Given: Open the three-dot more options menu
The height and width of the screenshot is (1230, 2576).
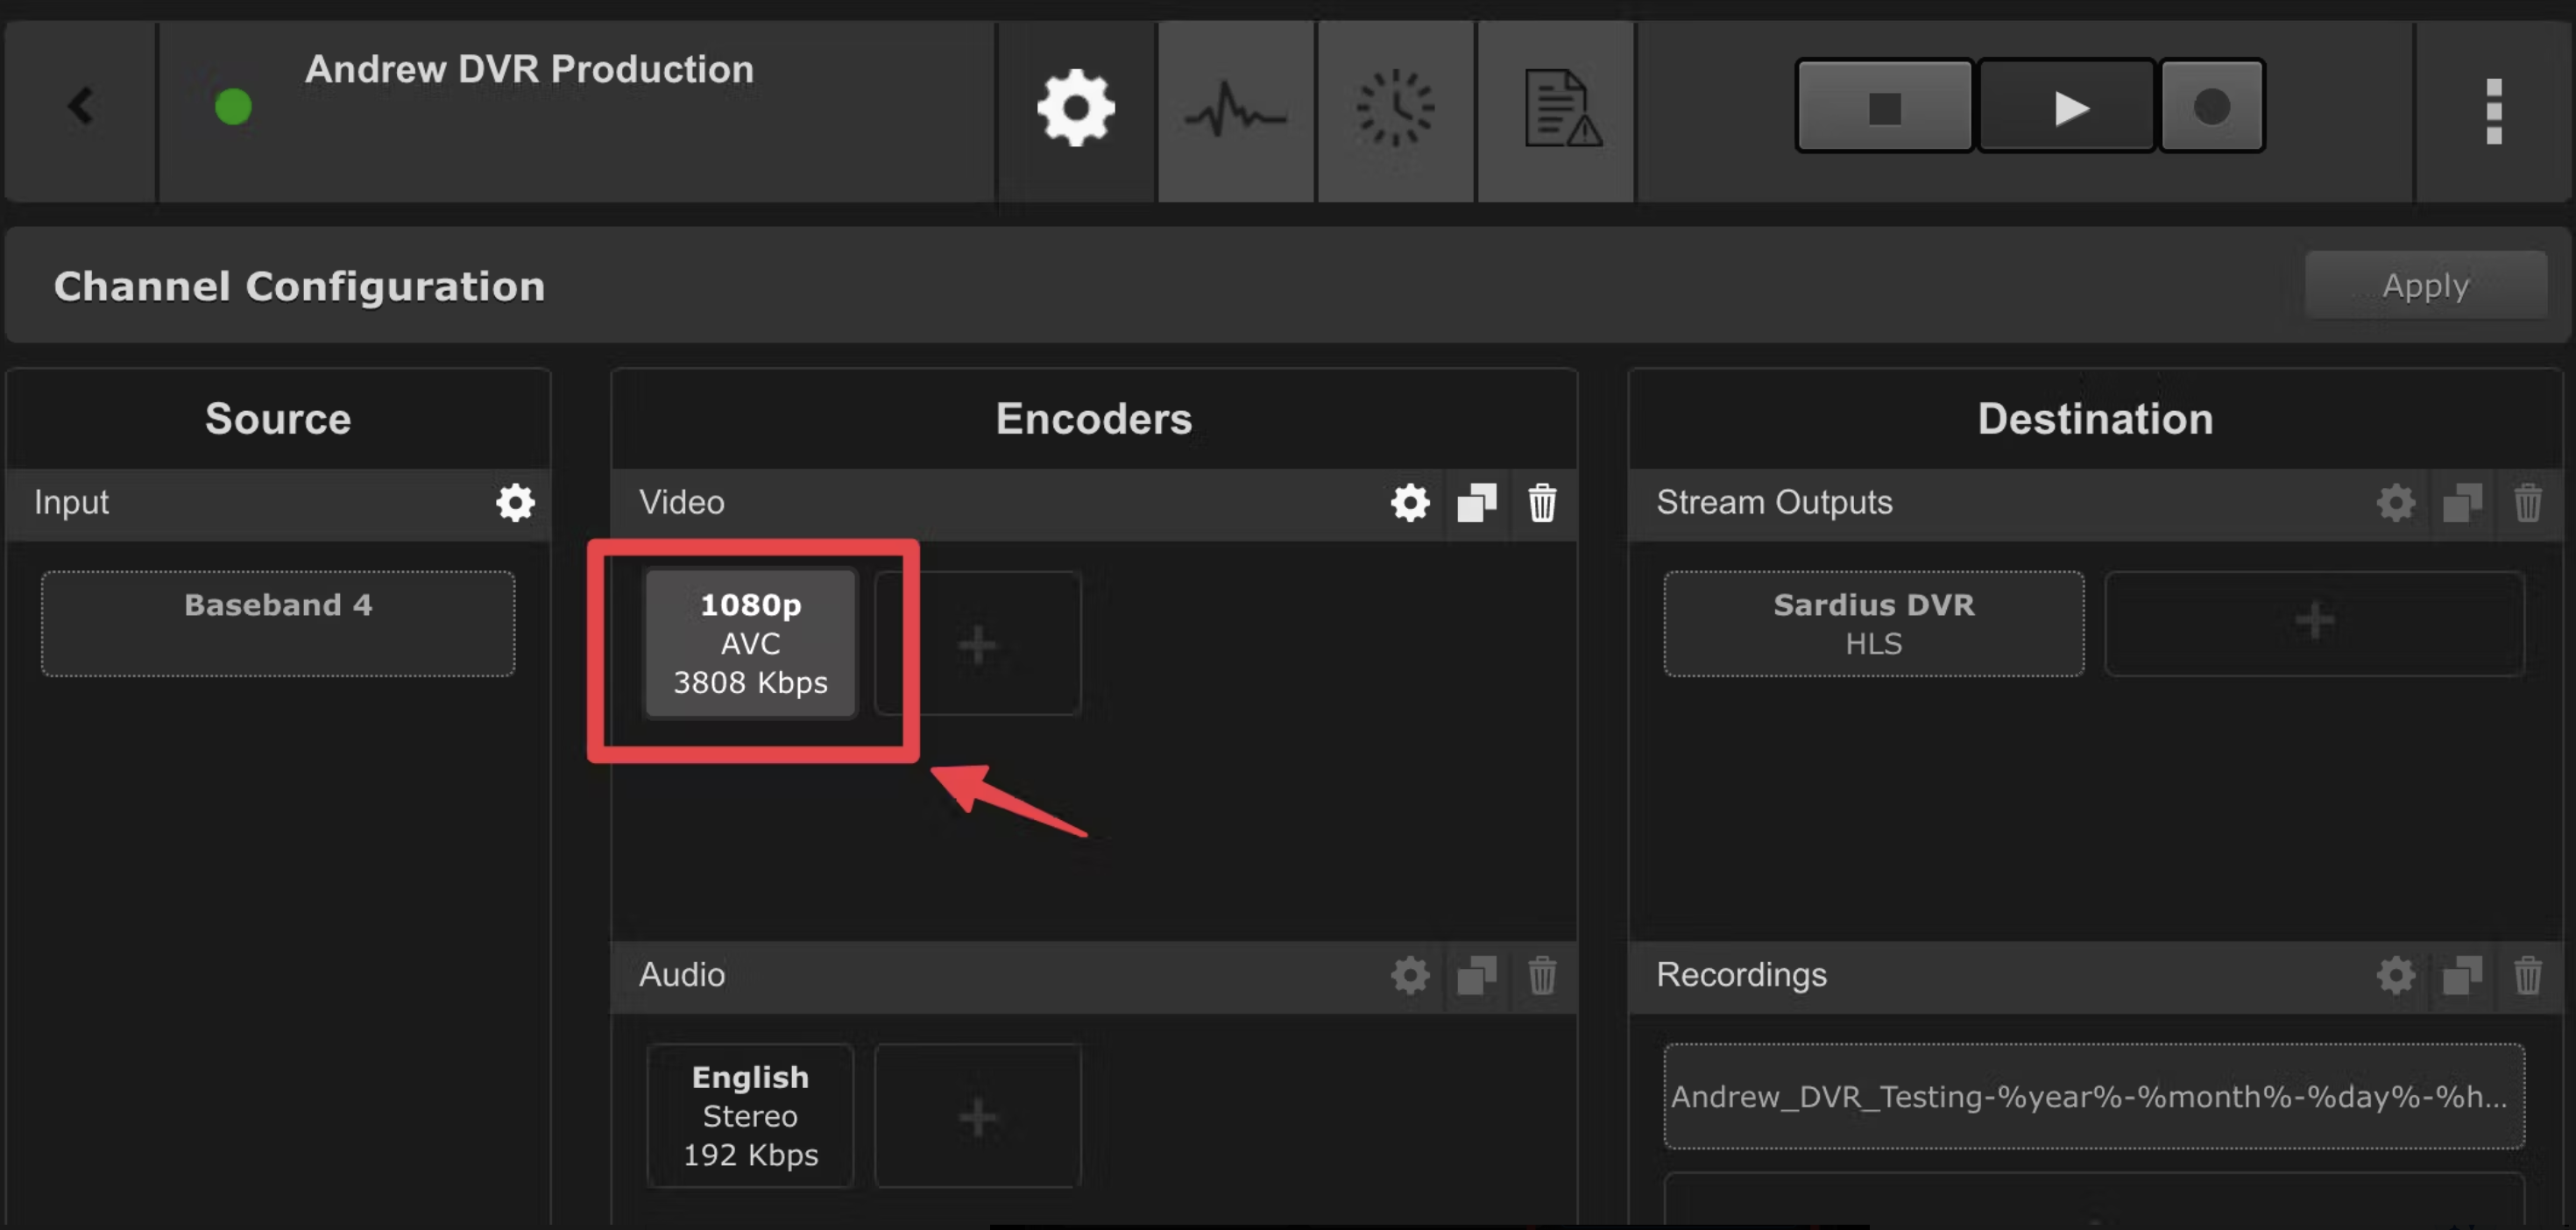Looking at the screenshot, I should [2494, 111].
